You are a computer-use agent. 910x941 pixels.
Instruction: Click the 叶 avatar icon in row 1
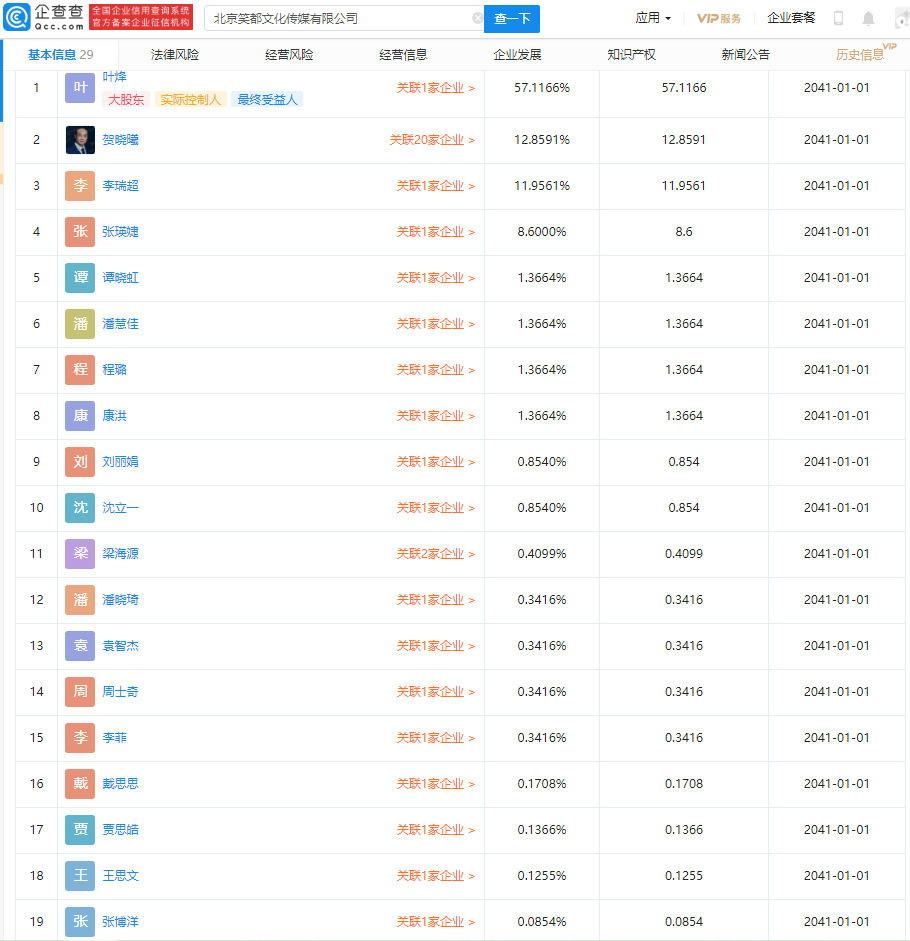[x=80, y=88]
